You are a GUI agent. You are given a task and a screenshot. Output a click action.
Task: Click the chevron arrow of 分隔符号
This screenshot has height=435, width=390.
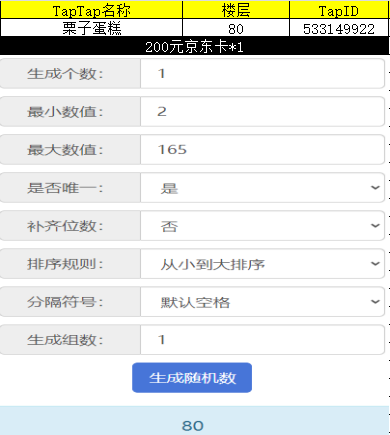[375, 302]
